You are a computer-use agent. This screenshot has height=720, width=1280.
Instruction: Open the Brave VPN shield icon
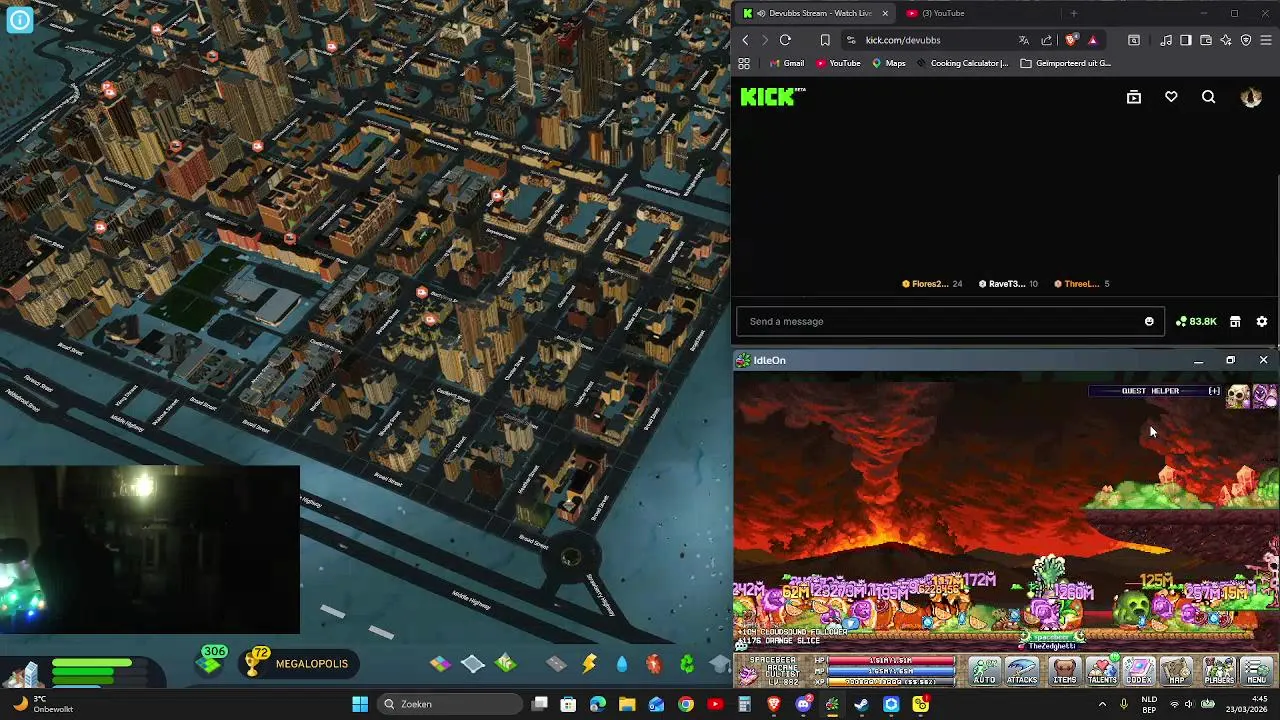1246,40
